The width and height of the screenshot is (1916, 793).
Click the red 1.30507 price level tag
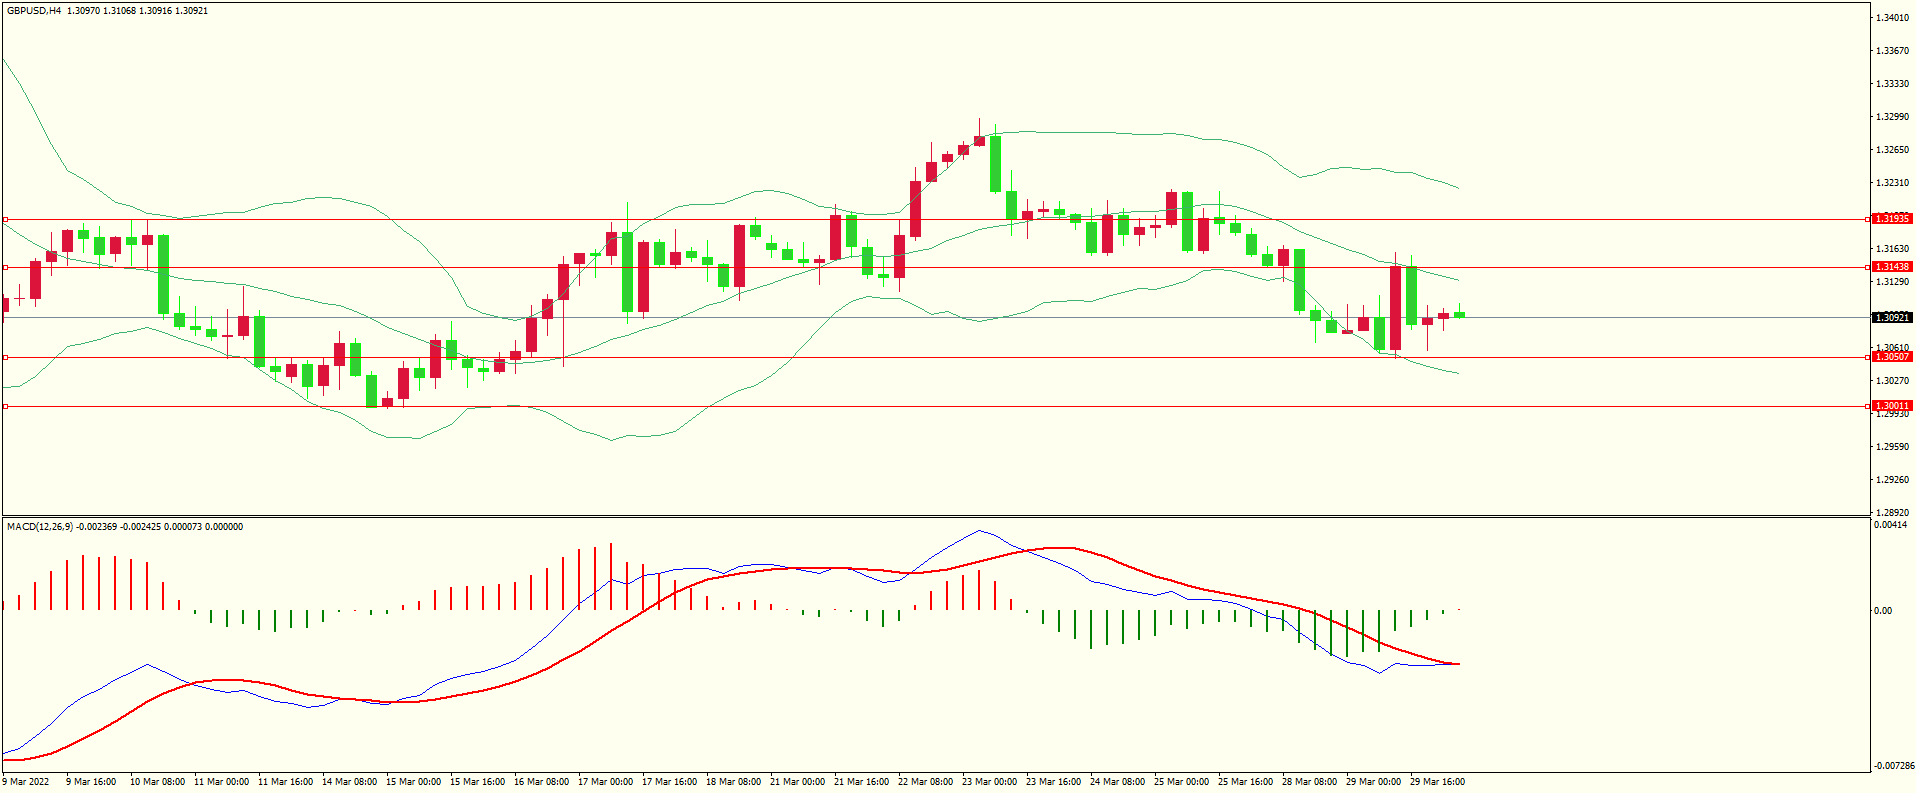[1892, 357]
